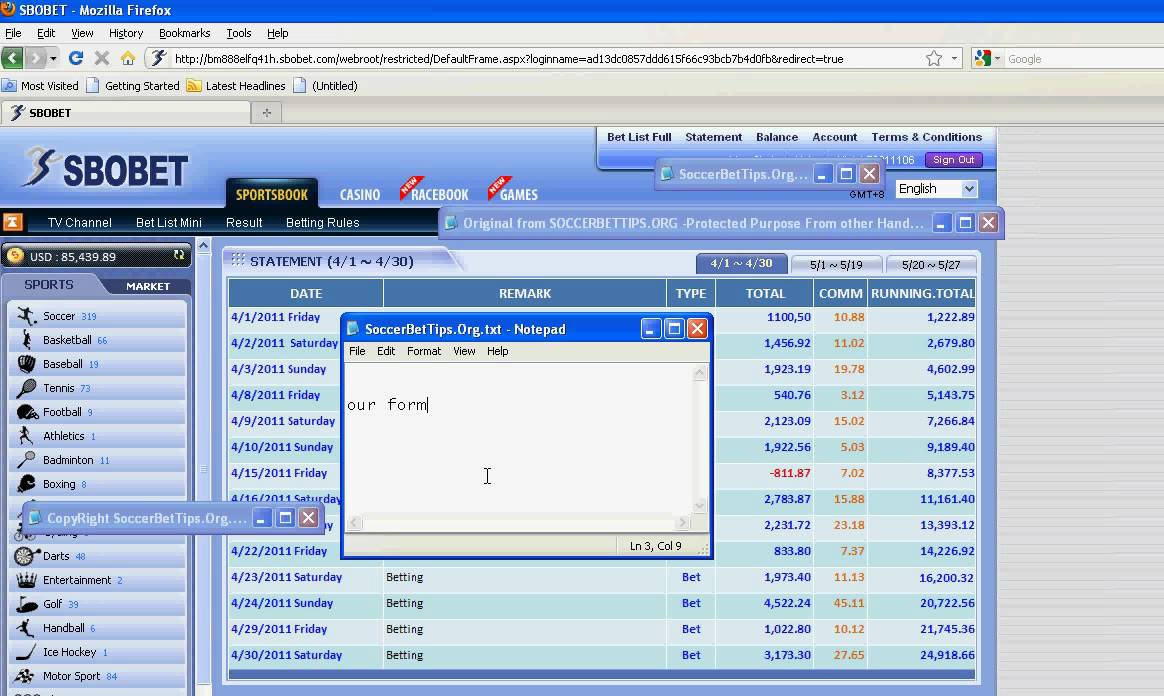Click the Sign Out button
This screenshot has width=1164, height=696.
pos(954,160)
